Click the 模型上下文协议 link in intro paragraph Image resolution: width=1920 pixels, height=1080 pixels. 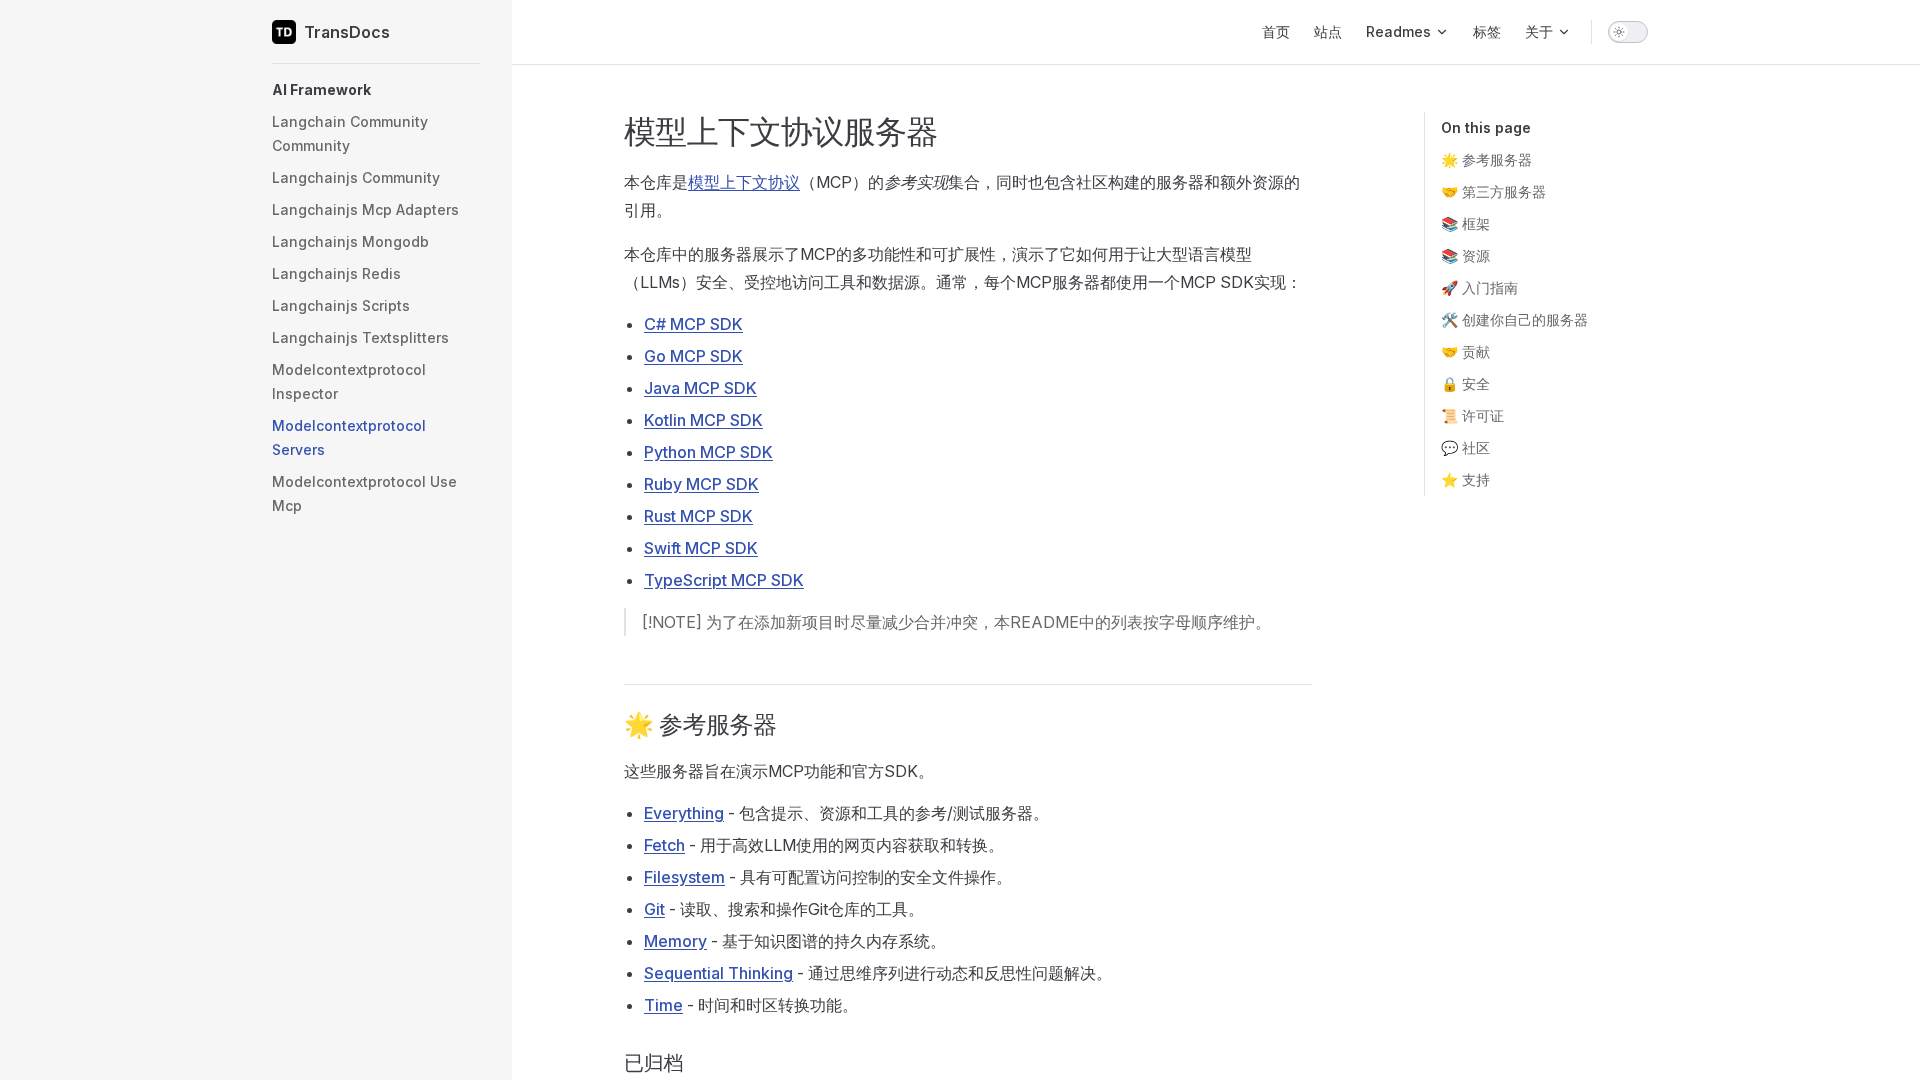pos(743,182)
